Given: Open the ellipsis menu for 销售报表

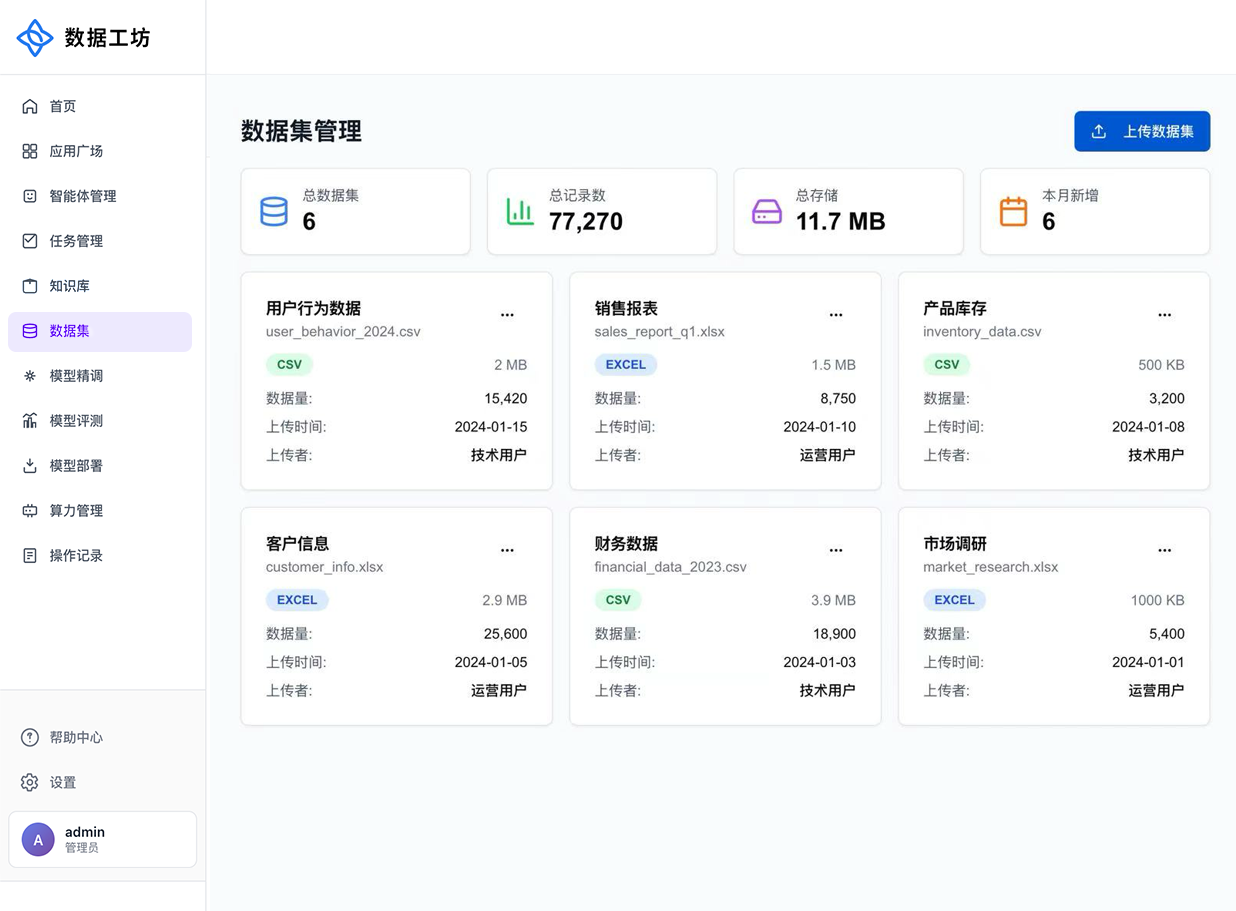Looking at the screenshot, I should point(836,314).
